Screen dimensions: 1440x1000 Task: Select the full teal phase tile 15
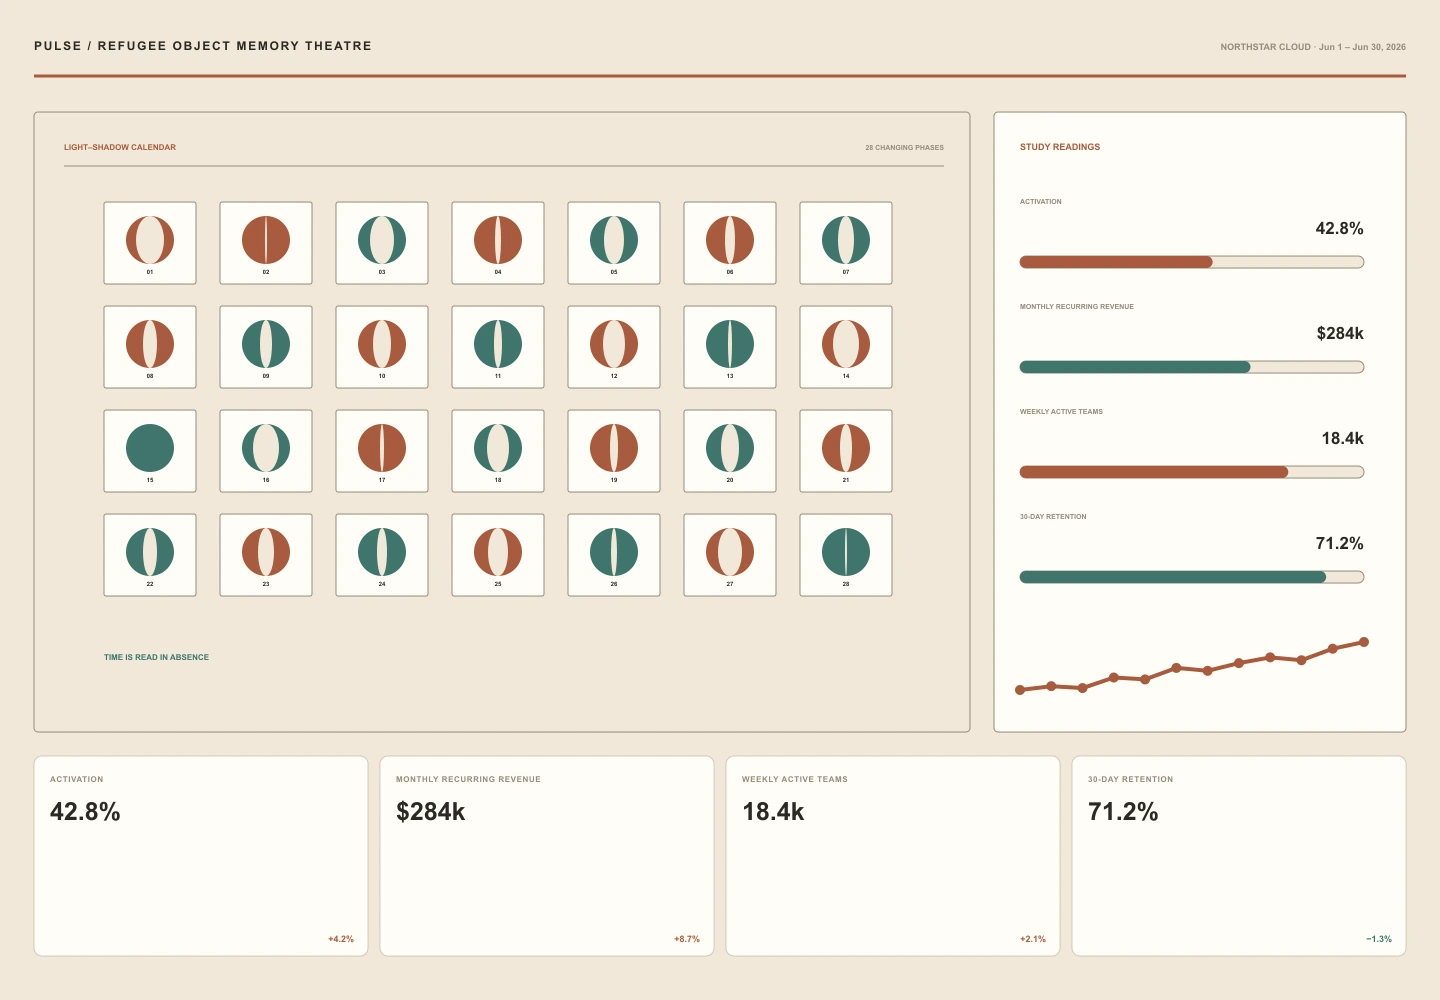150,451
